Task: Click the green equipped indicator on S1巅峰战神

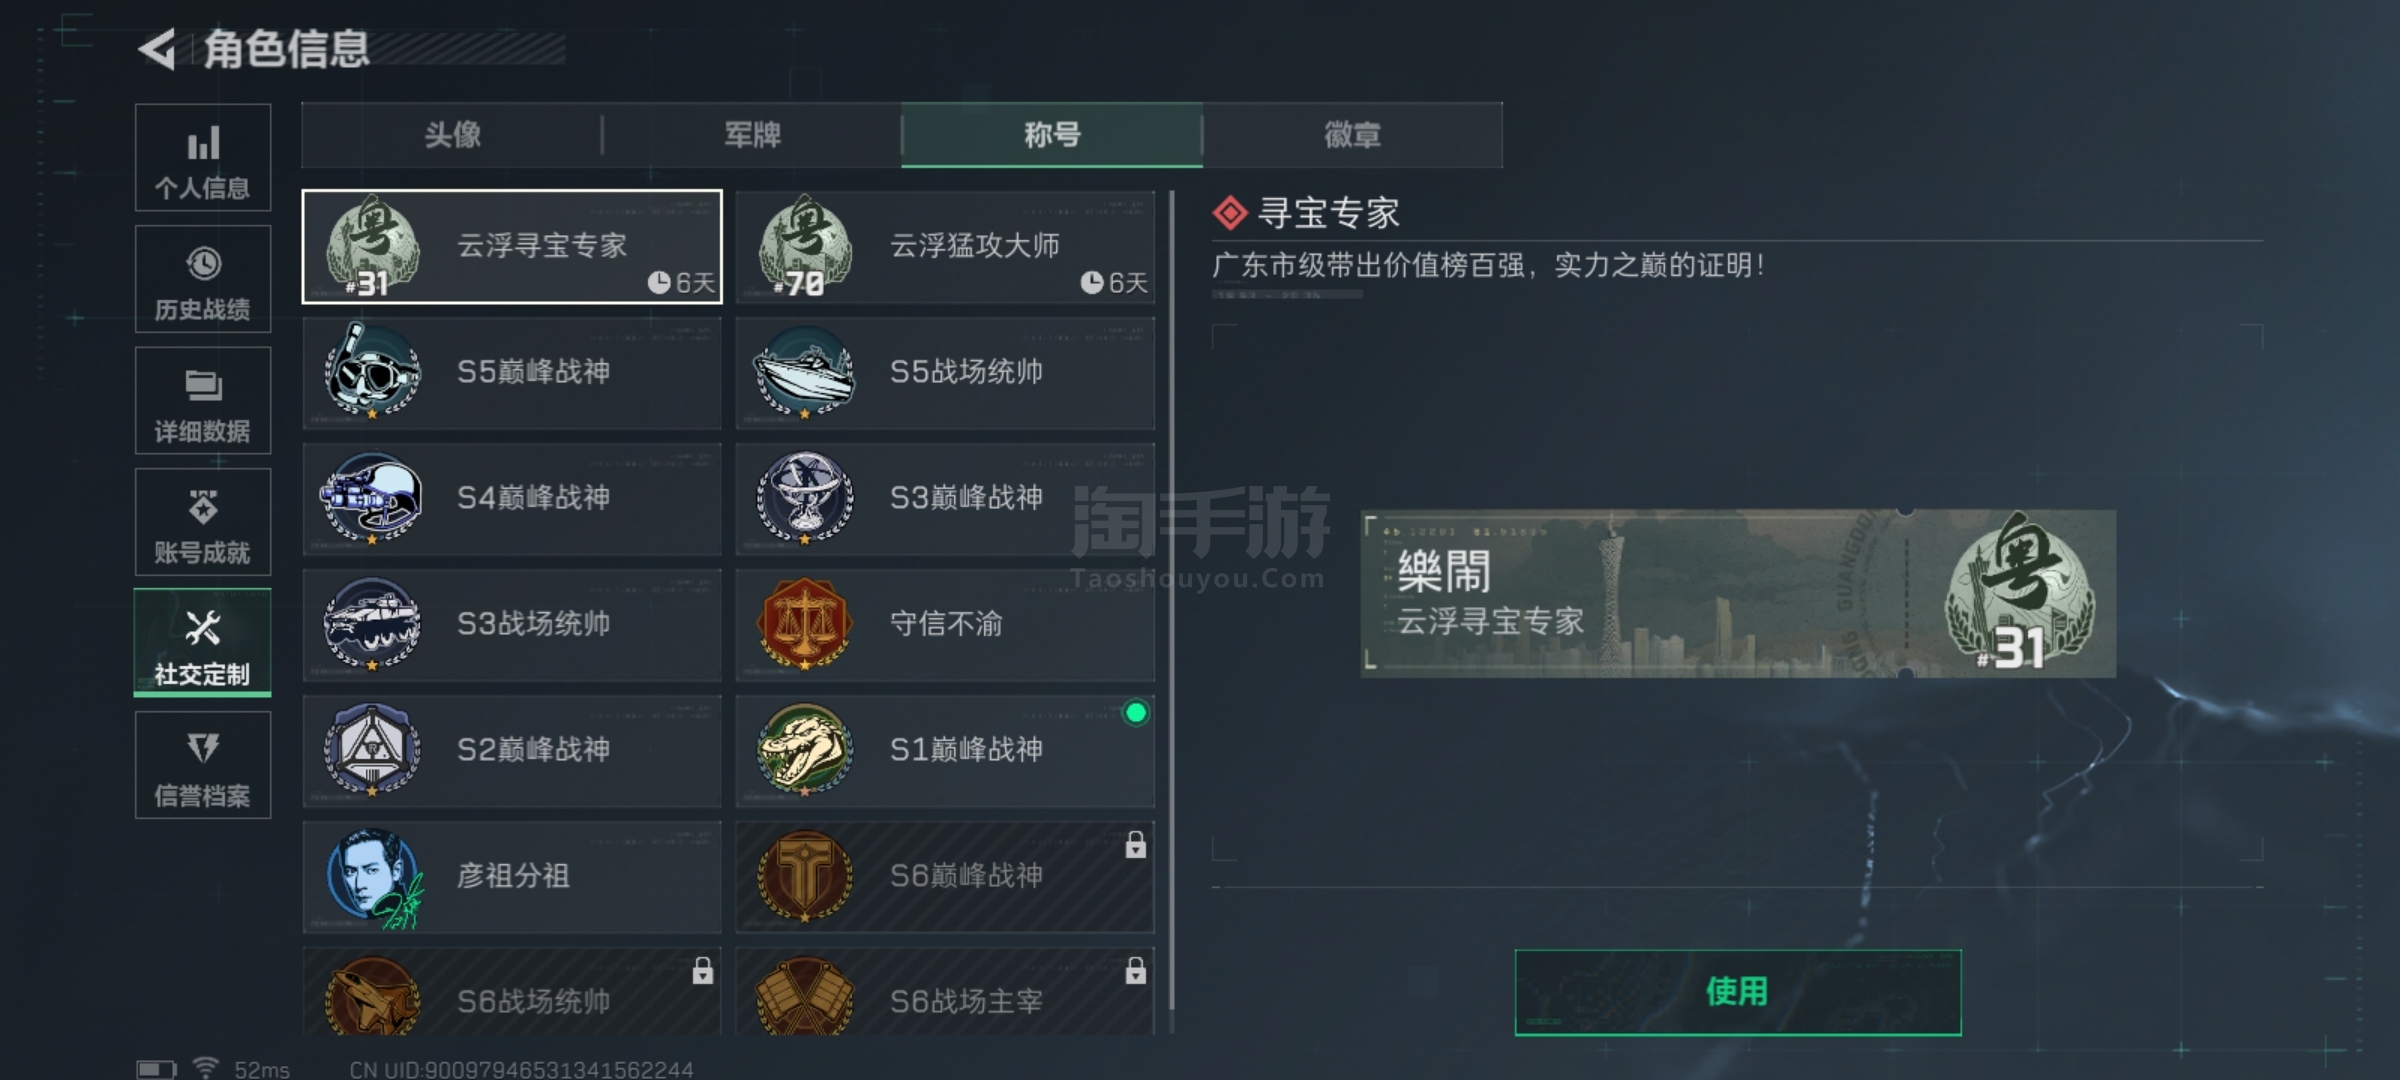Action: pyautogui.click(x=1135, y=713)
